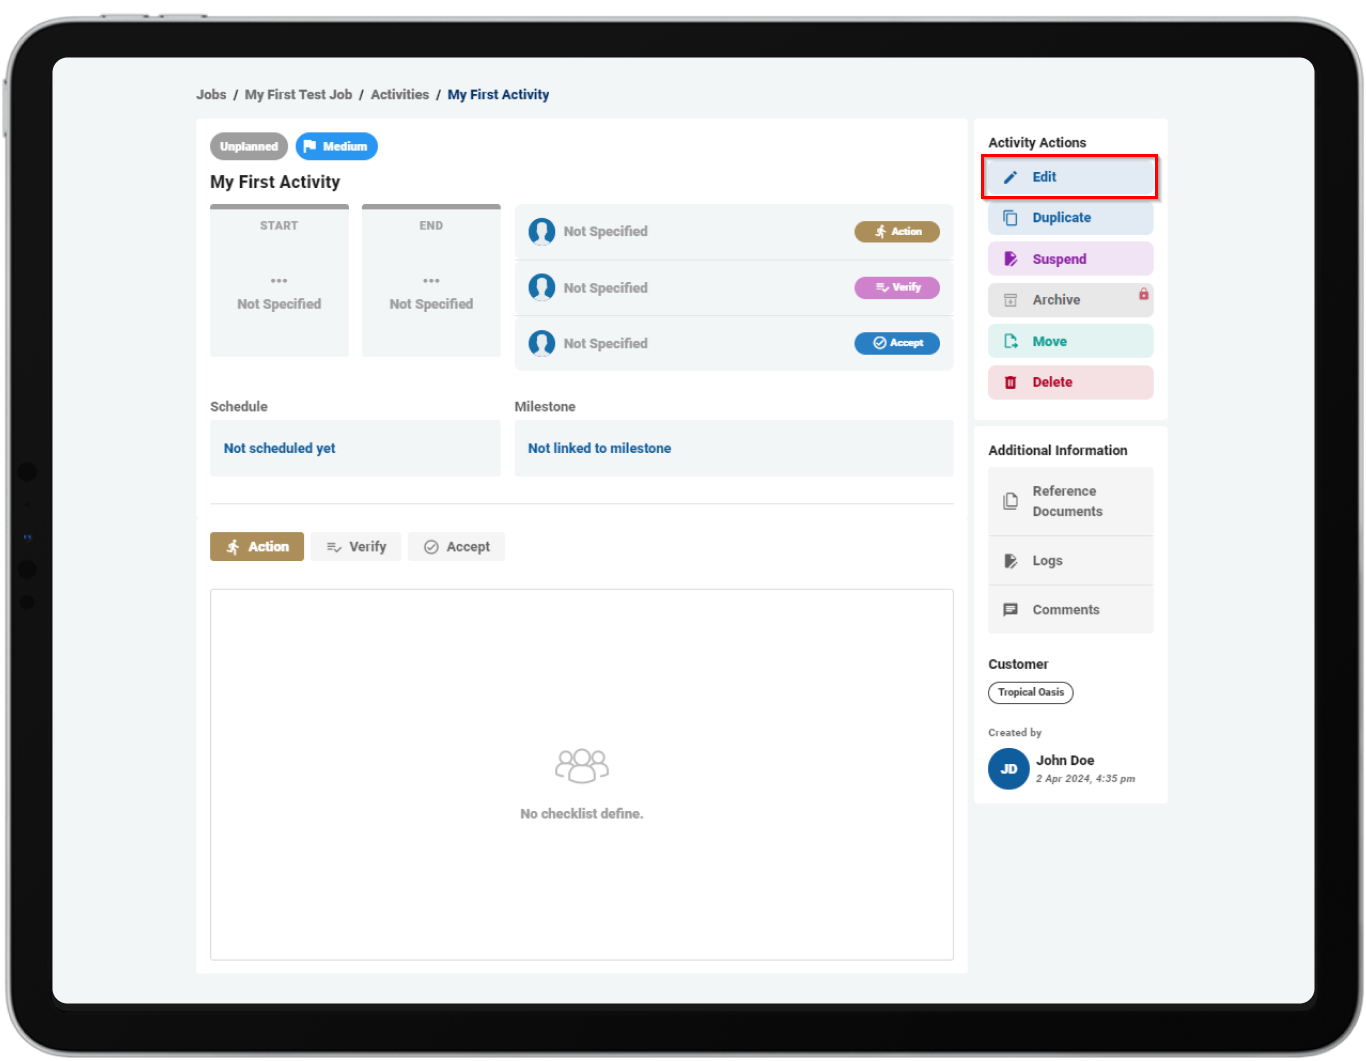Click the Medium priority flag badge
The width and height of the screenshot is (1366, 1061).
[x=336, y=146]
